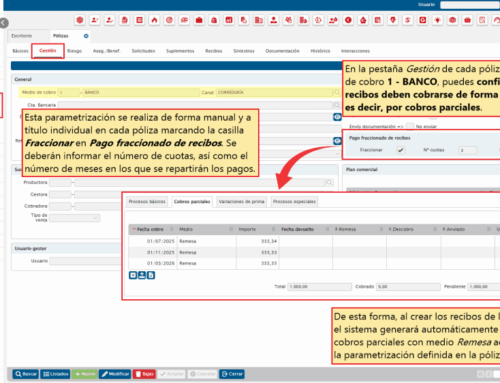Click the magnifier next to the Canal field
Image resolution: width=500 pixels, height=383 pixels.
coord(337,92)
